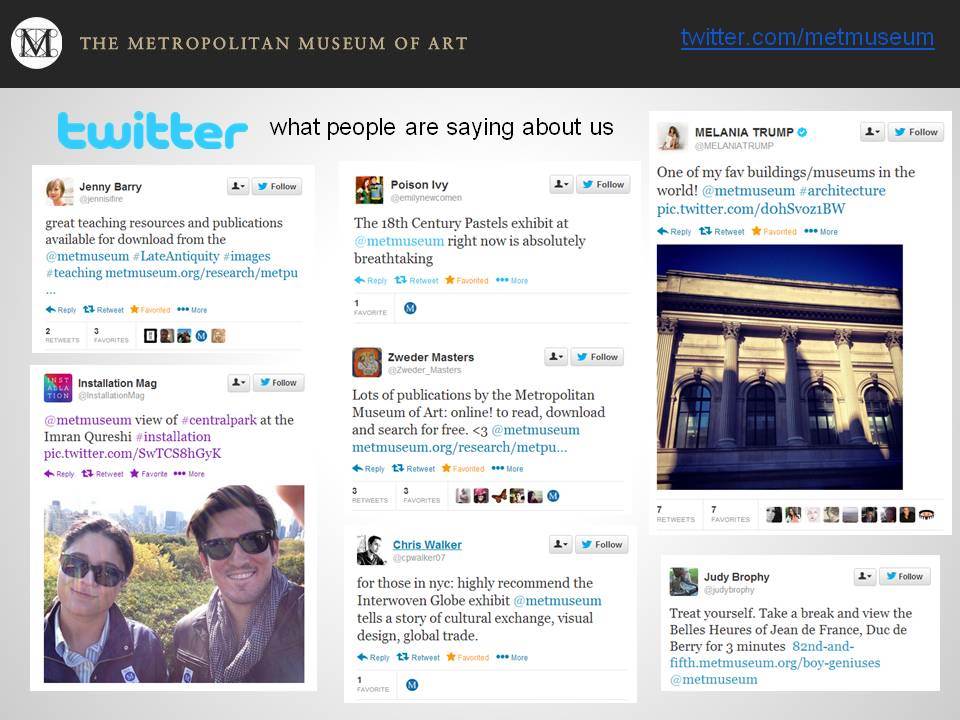Click Melania Trump's verified badge
The image size is (960, 720).
point(802,132)
